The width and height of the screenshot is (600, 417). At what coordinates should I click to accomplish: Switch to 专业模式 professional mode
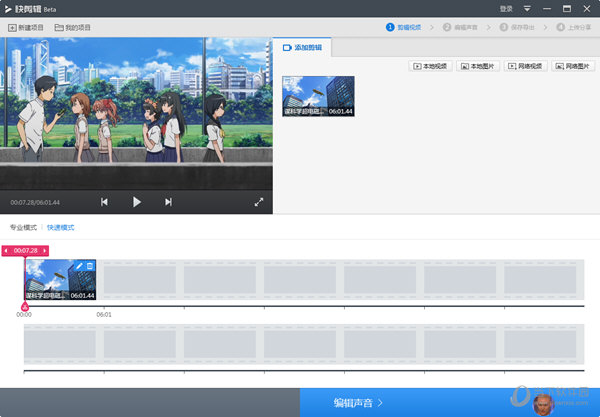(23, 228)
